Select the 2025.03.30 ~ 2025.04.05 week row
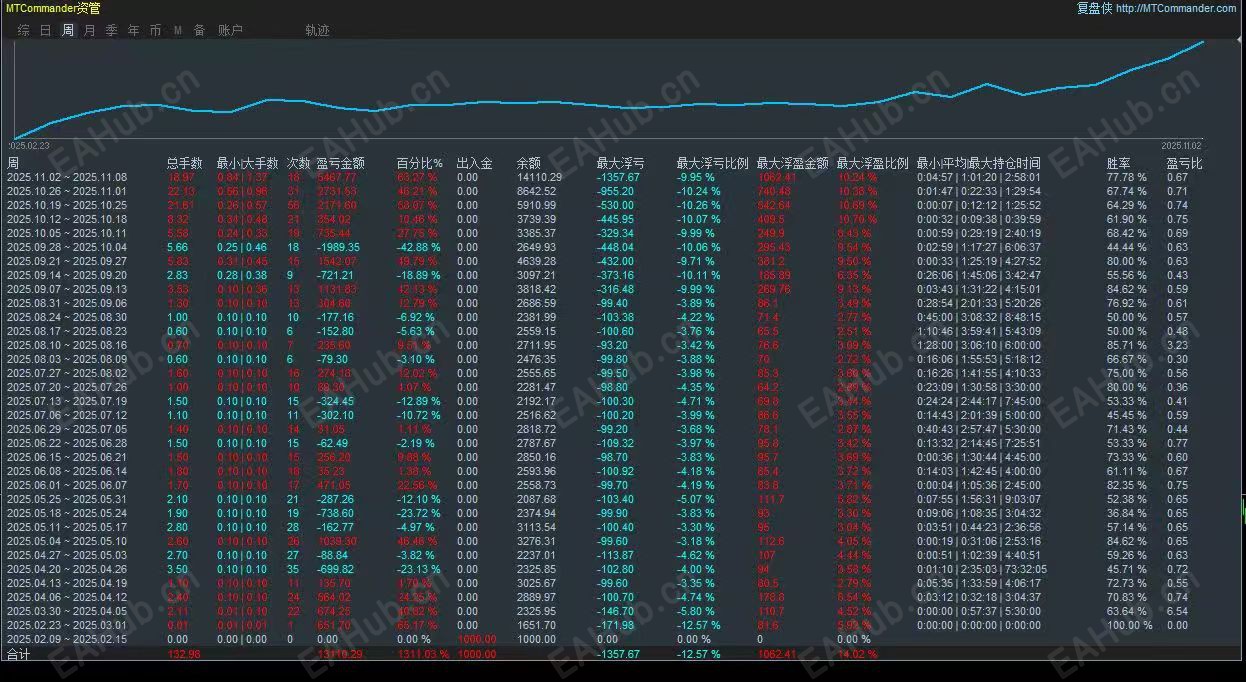The height and width of the screenshot is (682, 1246). click(x=623, y=611)
